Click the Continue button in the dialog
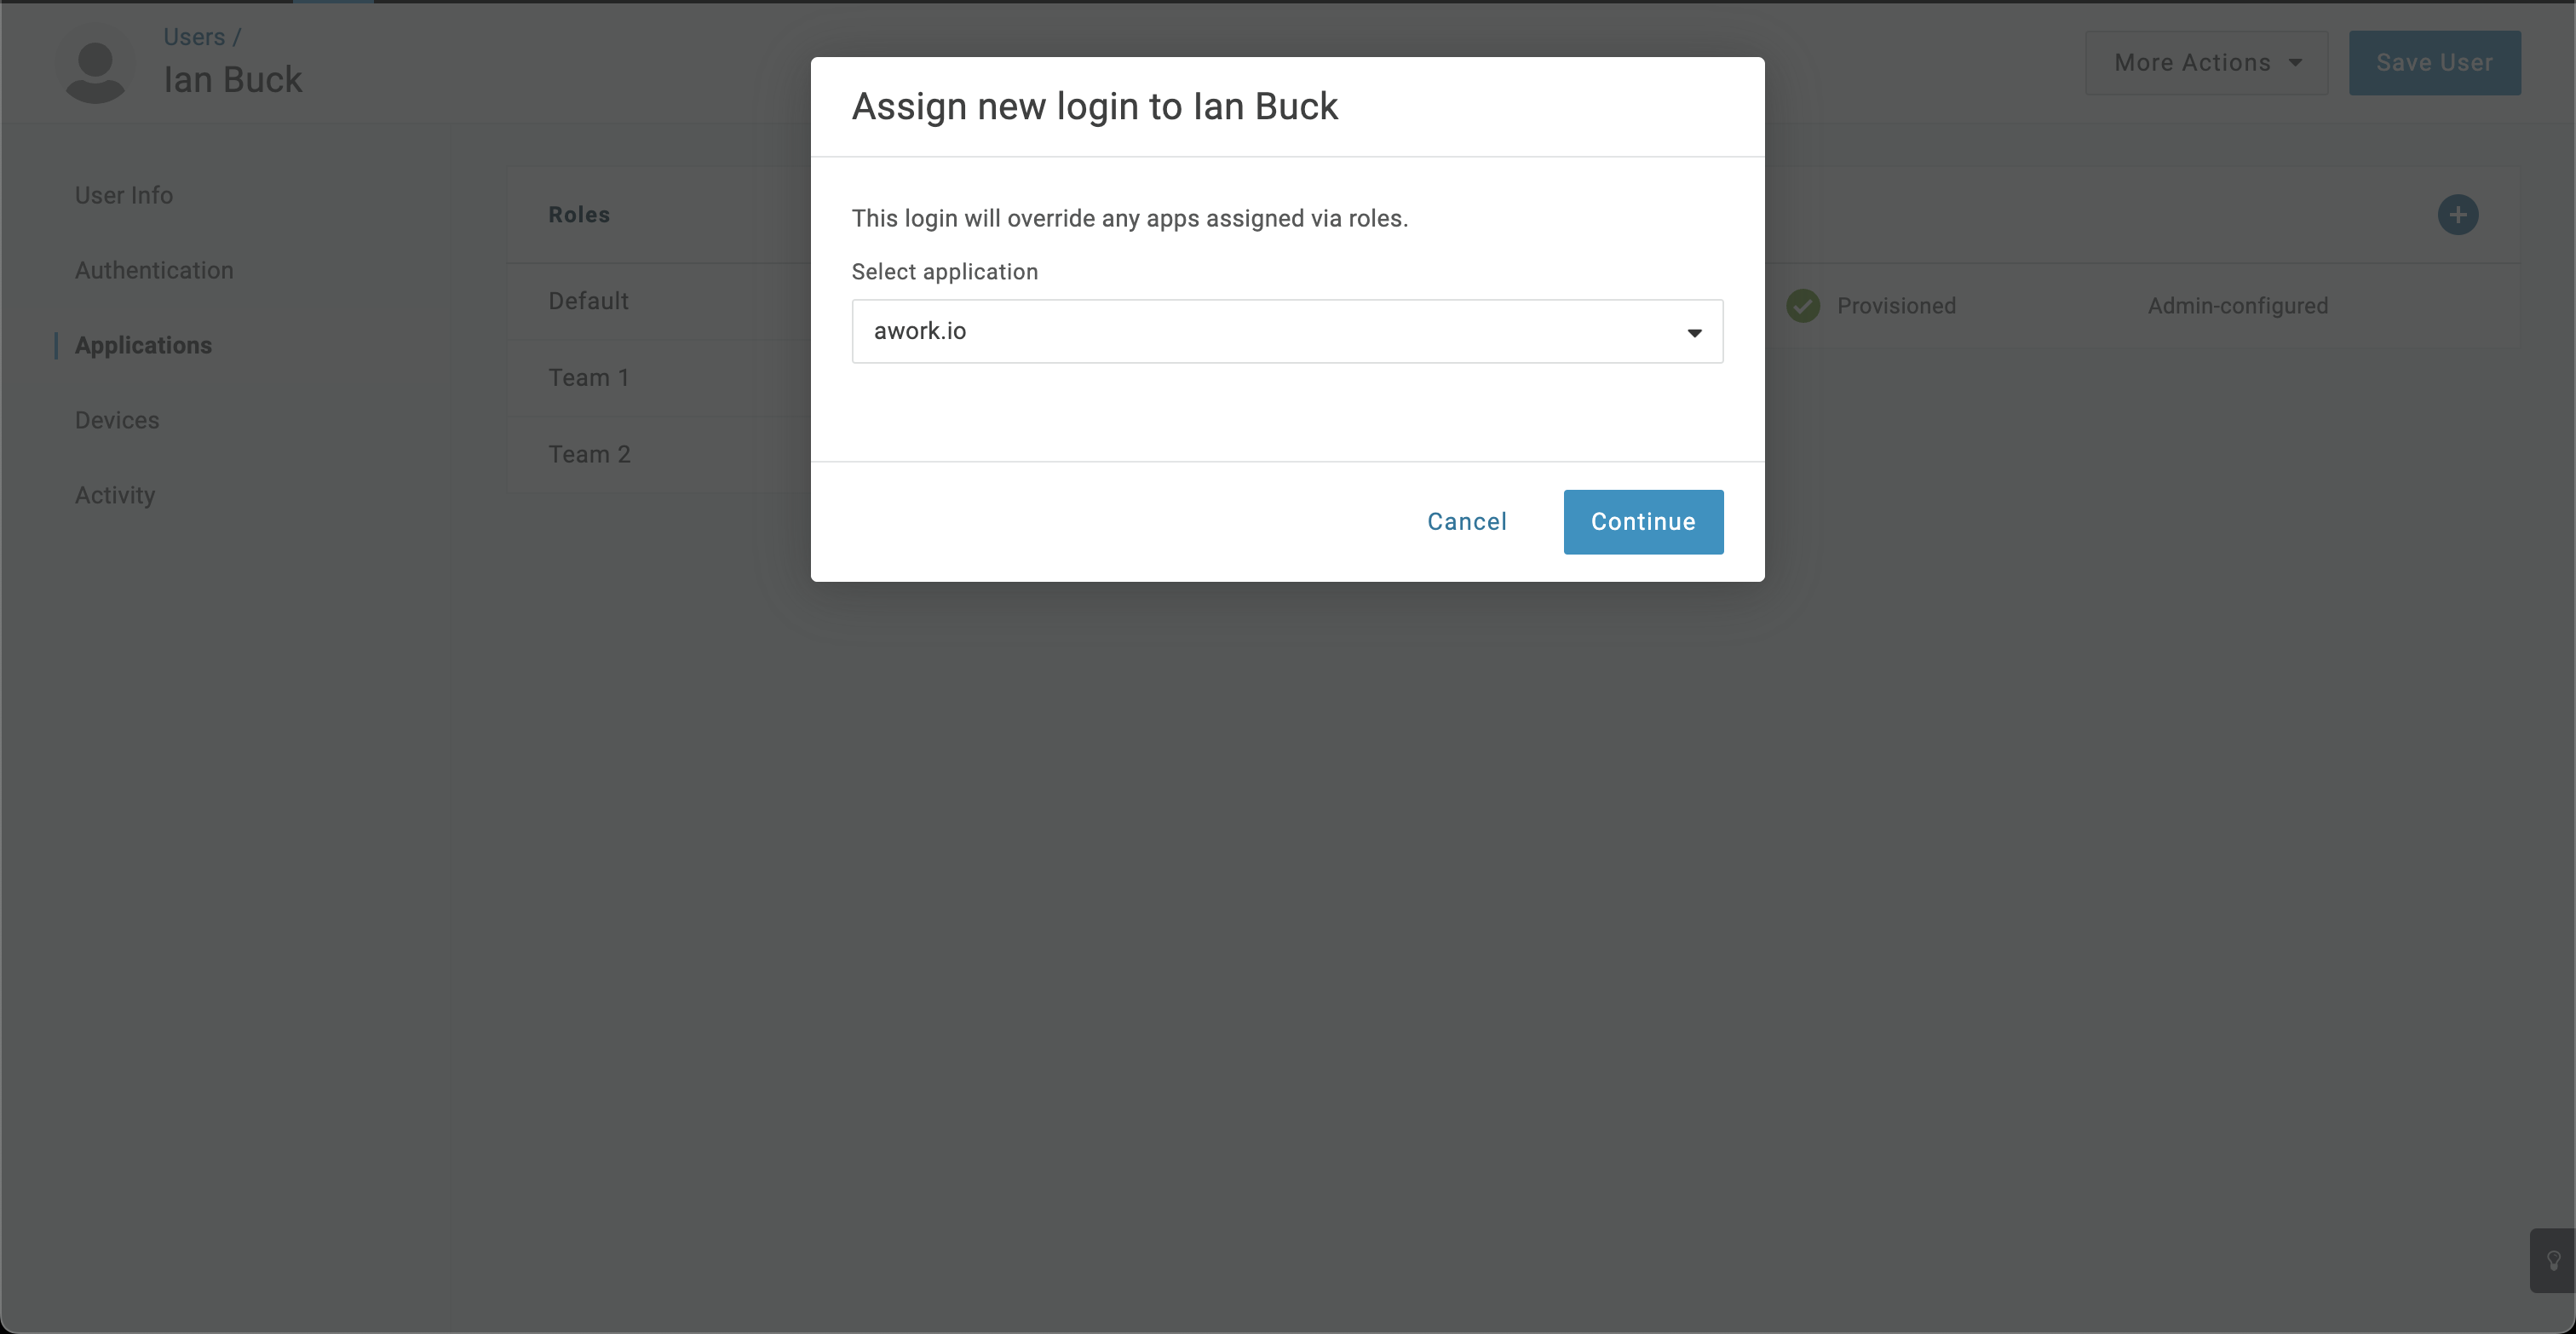Screen dimensions: 2576x1334 tap(1643, 521)
